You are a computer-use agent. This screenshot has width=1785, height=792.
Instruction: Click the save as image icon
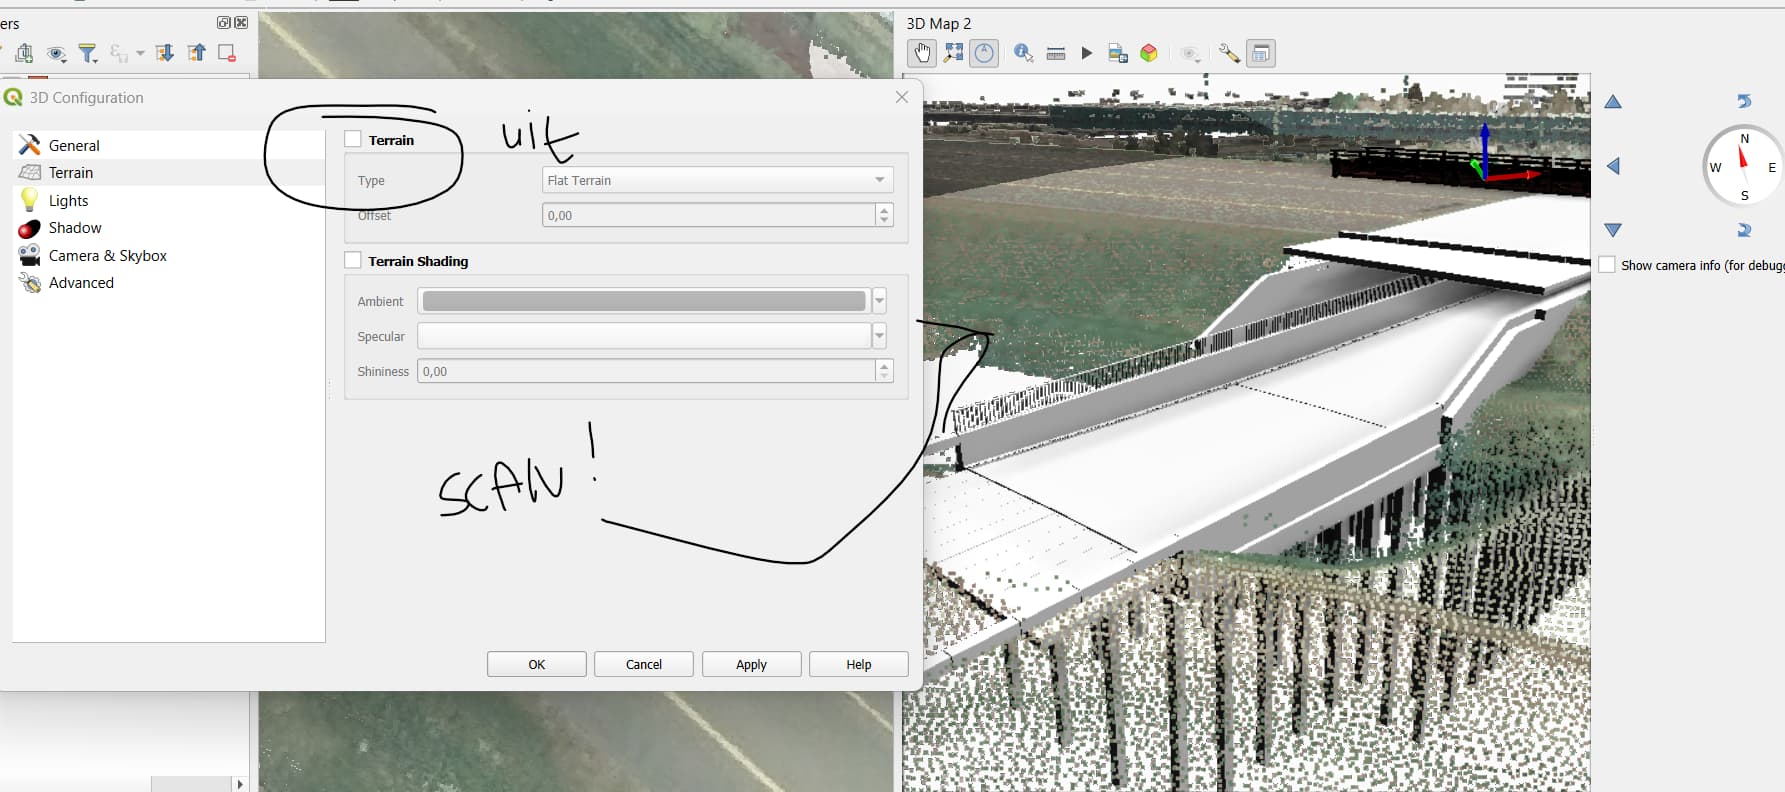(x=1118, y=53)
